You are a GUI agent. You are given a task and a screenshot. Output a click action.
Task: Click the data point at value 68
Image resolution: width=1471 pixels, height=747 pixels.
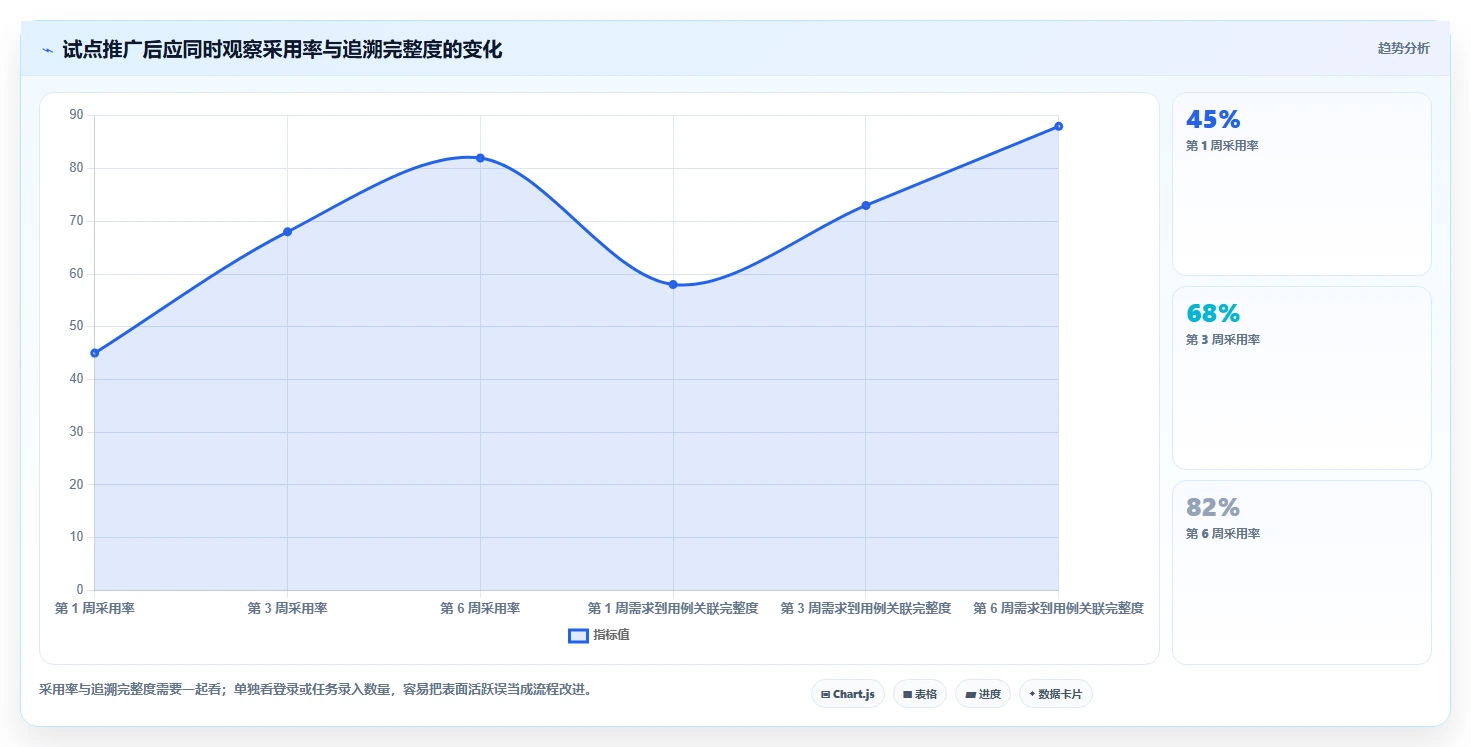point(287,232)
